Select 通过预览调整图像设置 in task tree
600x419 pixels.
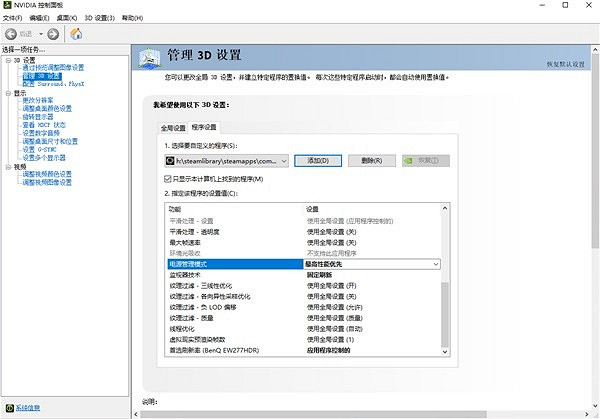point(53,68)
